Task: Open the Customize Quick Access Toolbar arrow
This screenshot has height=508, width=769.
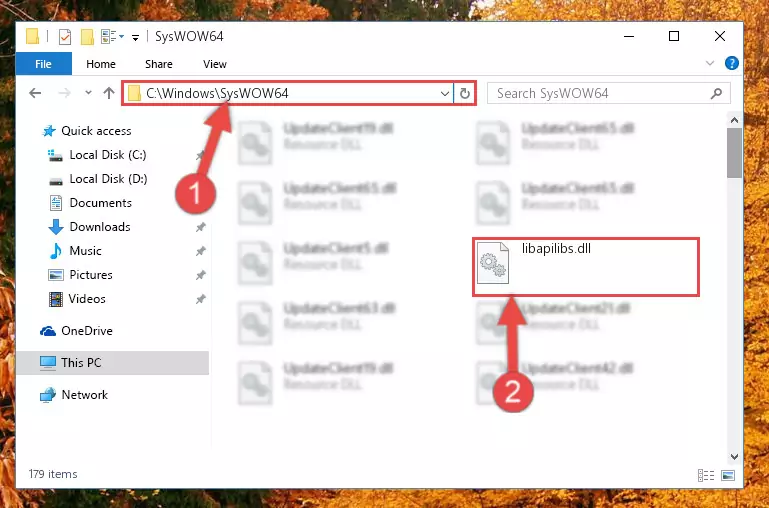Action: coord(136,37)
